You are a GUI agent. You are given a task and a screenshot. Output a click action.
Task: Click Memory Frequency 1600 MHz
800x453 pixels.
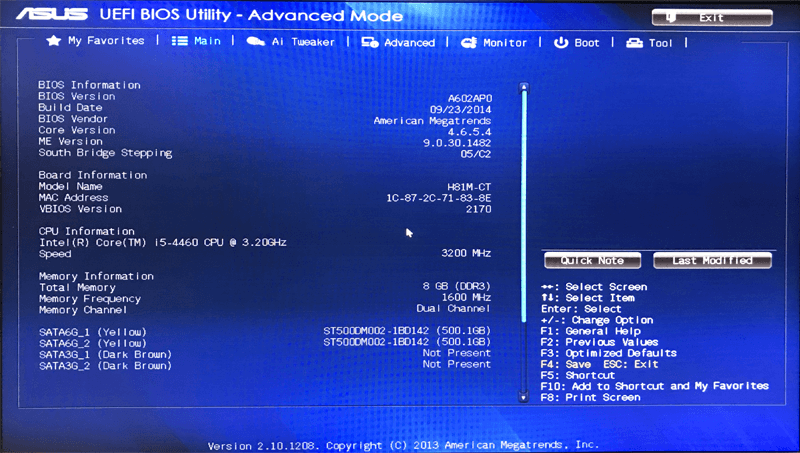(466, 297)
